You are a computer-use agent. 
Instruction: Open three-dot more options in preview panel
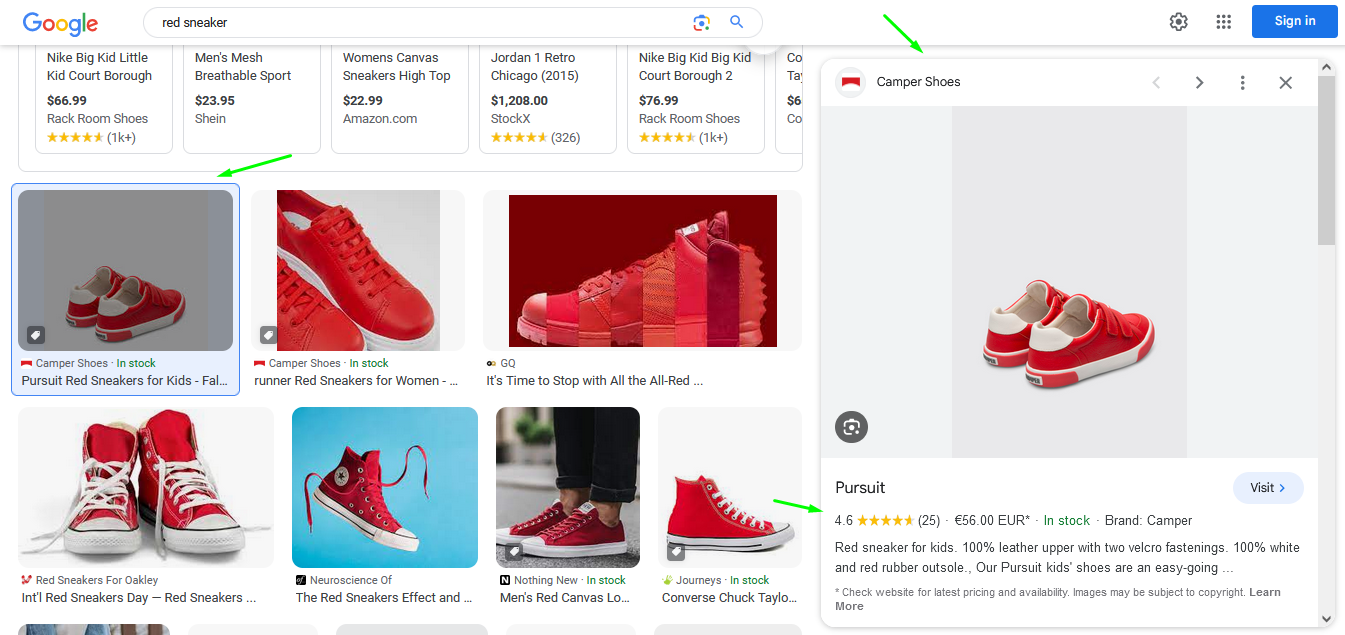pos(1243,83)
